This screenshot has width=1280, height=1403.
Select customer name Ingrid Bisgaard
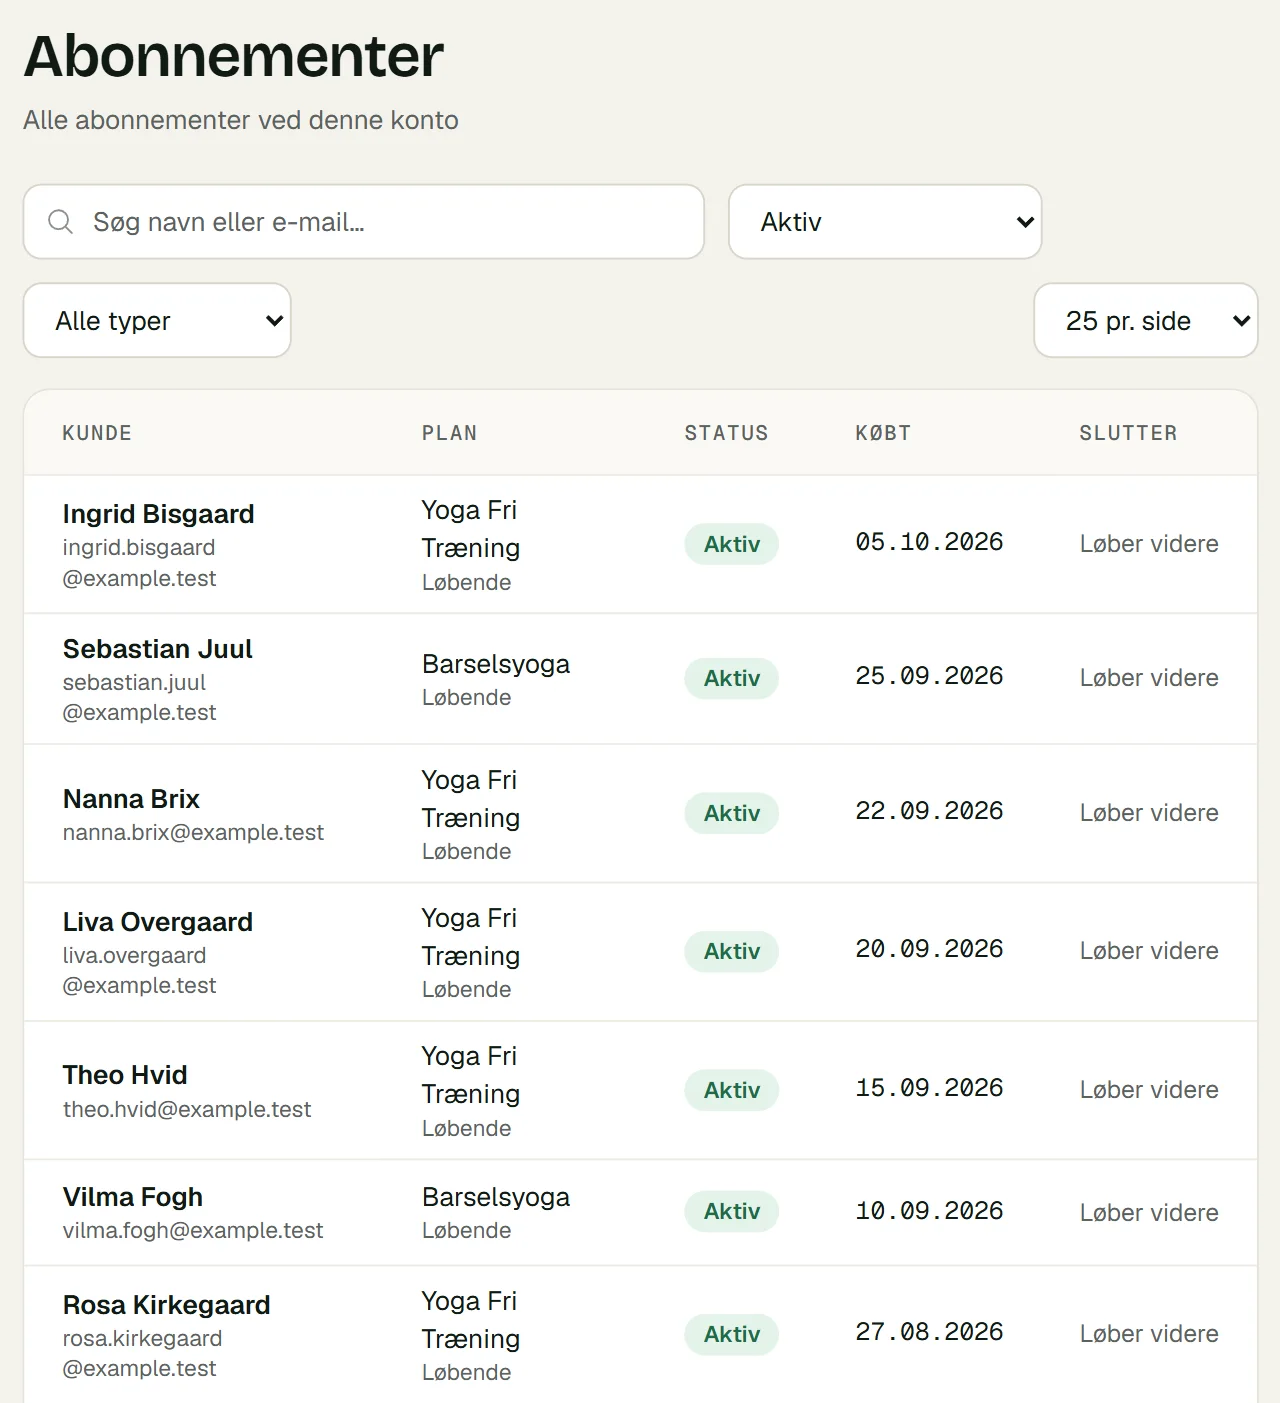[158, 514]
